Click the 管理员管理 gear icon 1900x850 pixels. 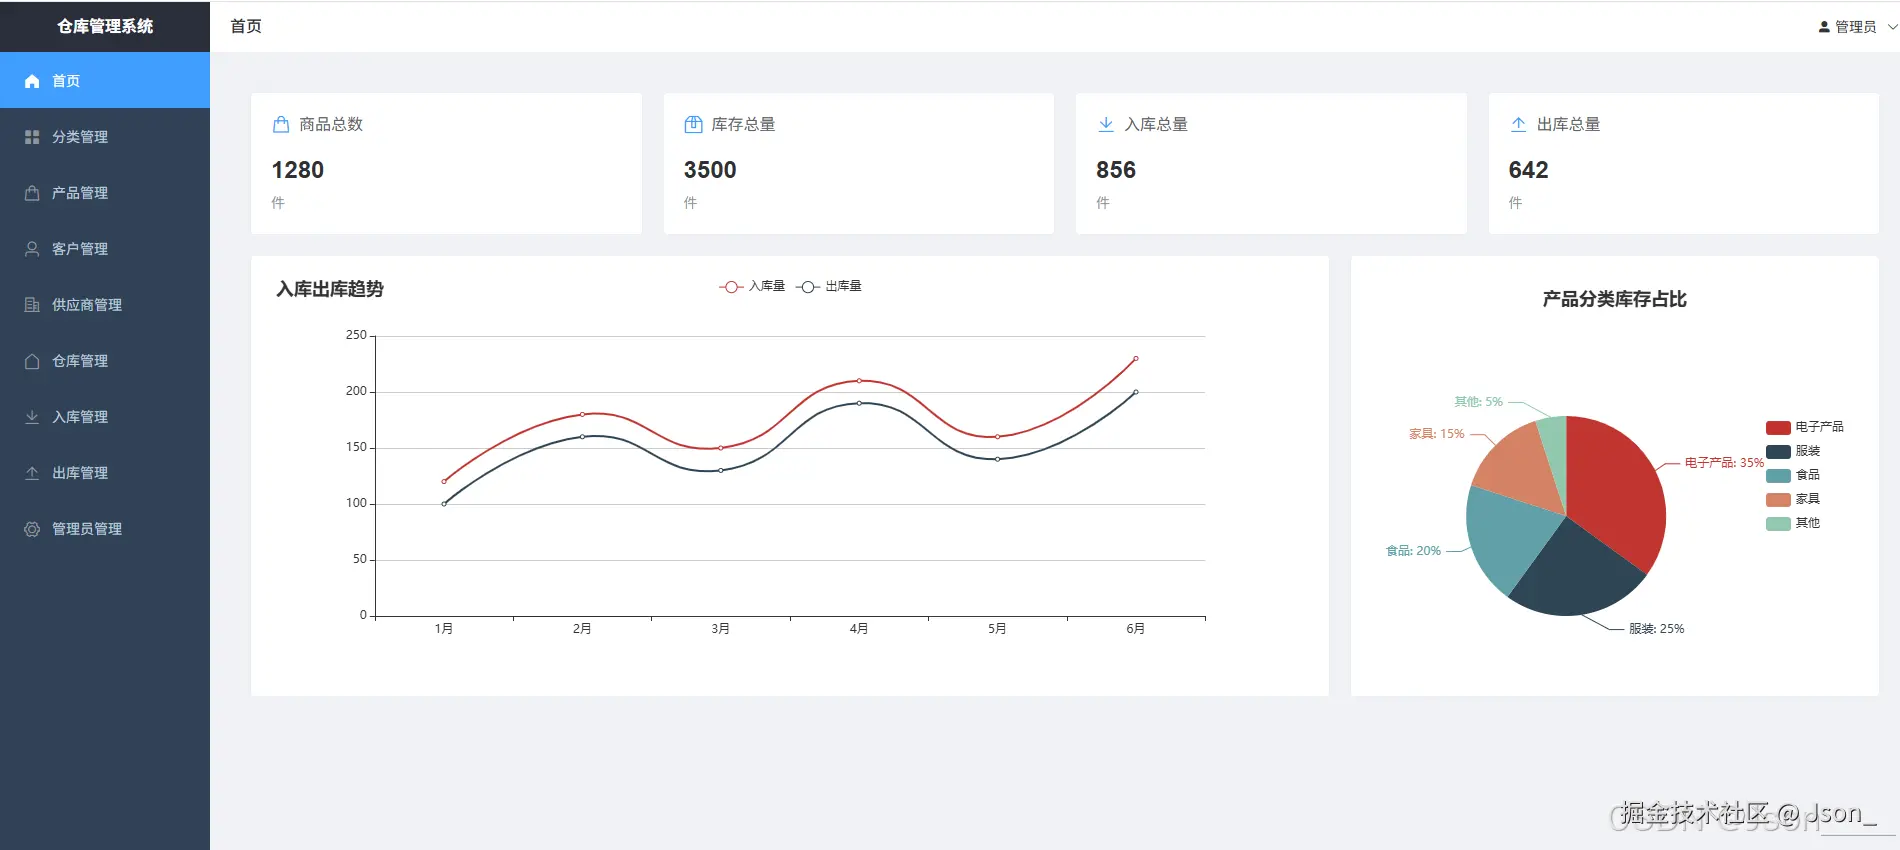click(x=32, y=529)
